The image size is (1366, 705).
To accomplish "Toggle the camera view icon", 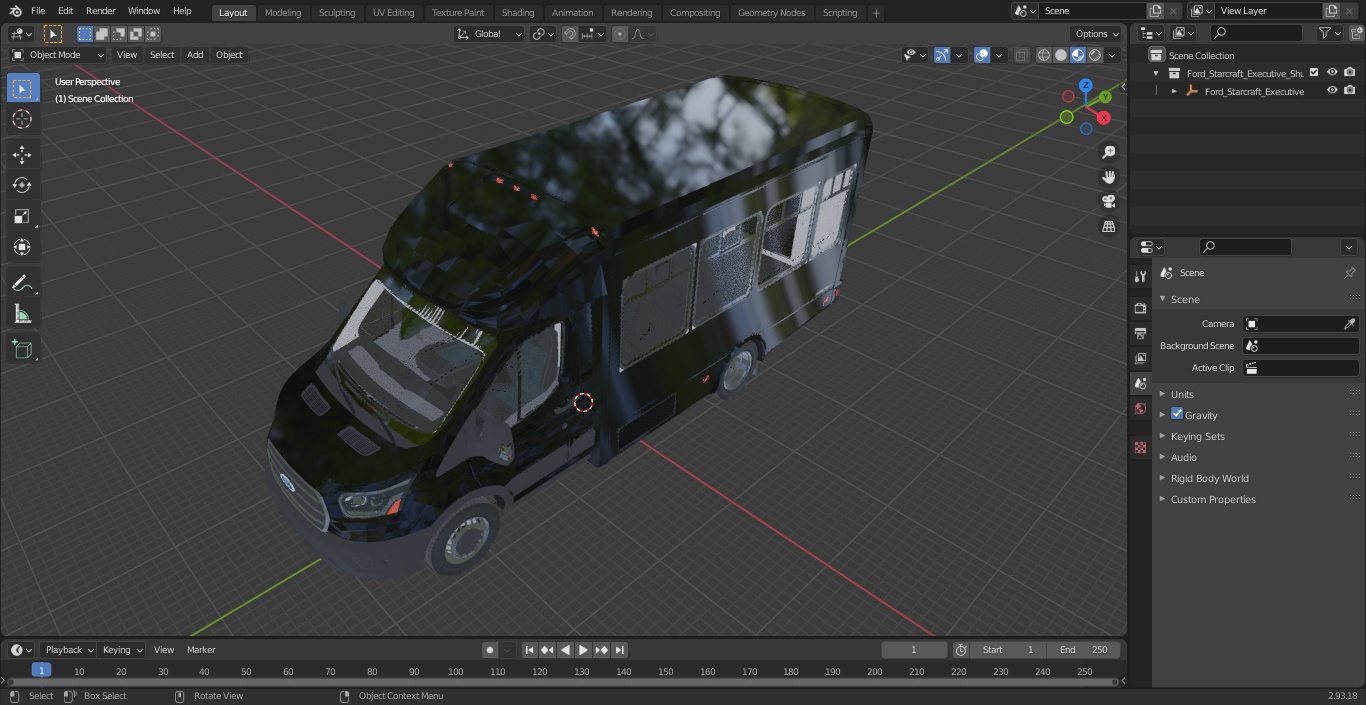I will [x=1109, y=202].
